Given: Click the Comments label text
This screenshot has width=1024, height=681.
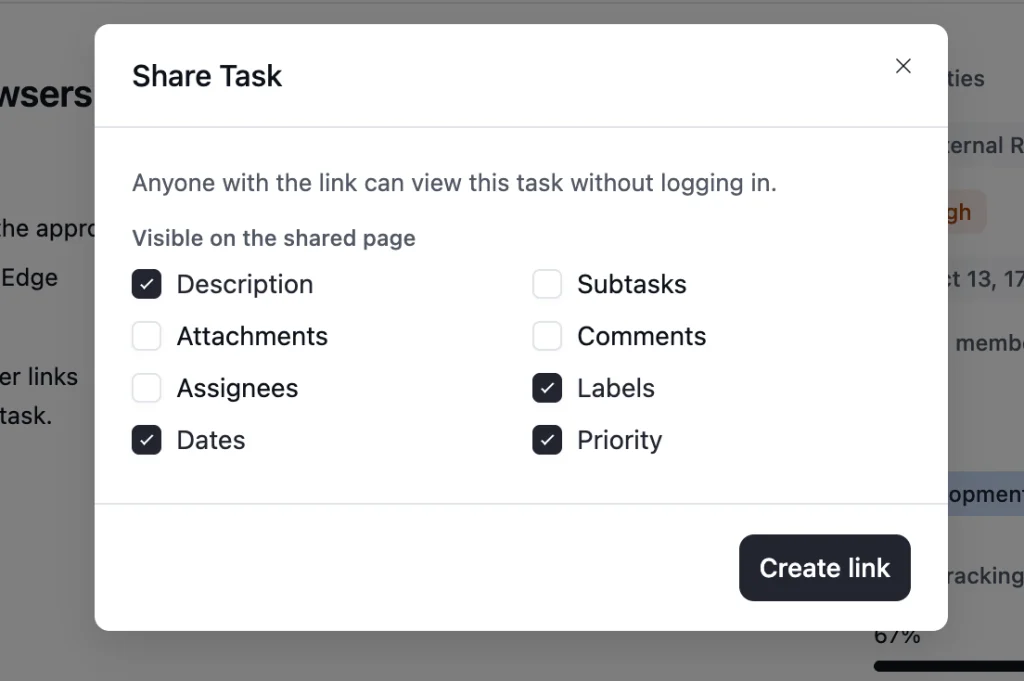Looking at the screenshot, I should [x=641, y=336].
